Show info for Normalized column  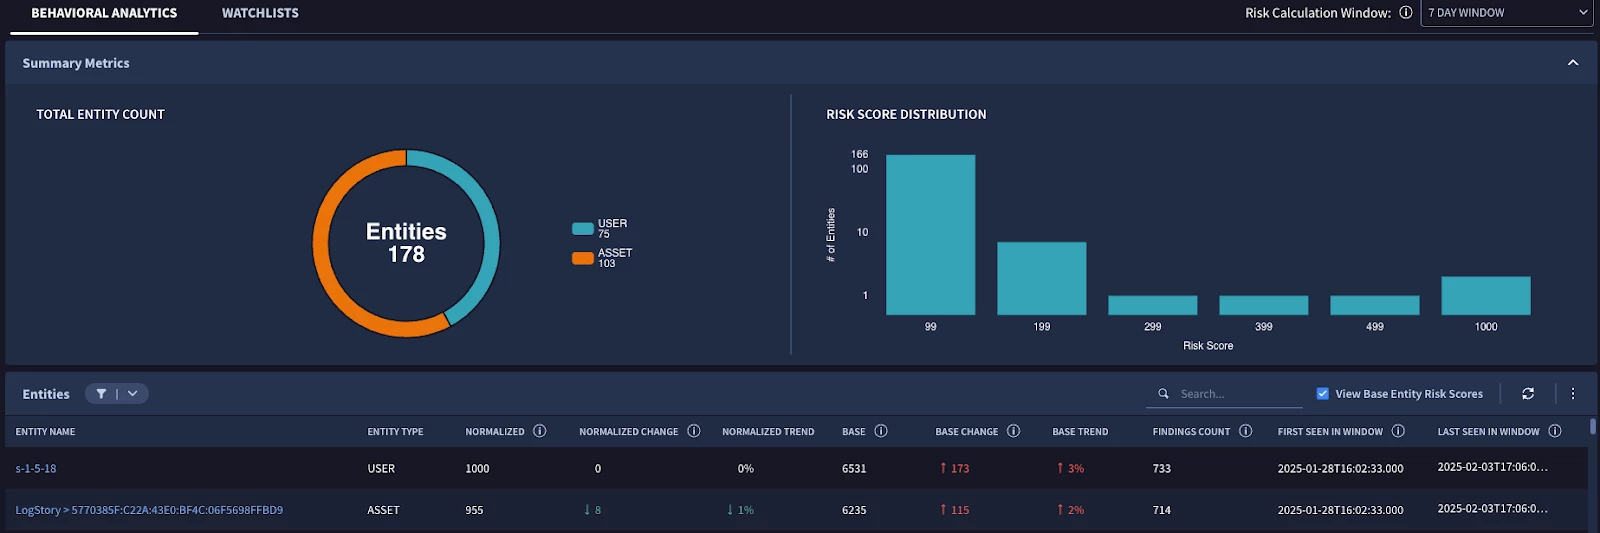click(540, 431)
